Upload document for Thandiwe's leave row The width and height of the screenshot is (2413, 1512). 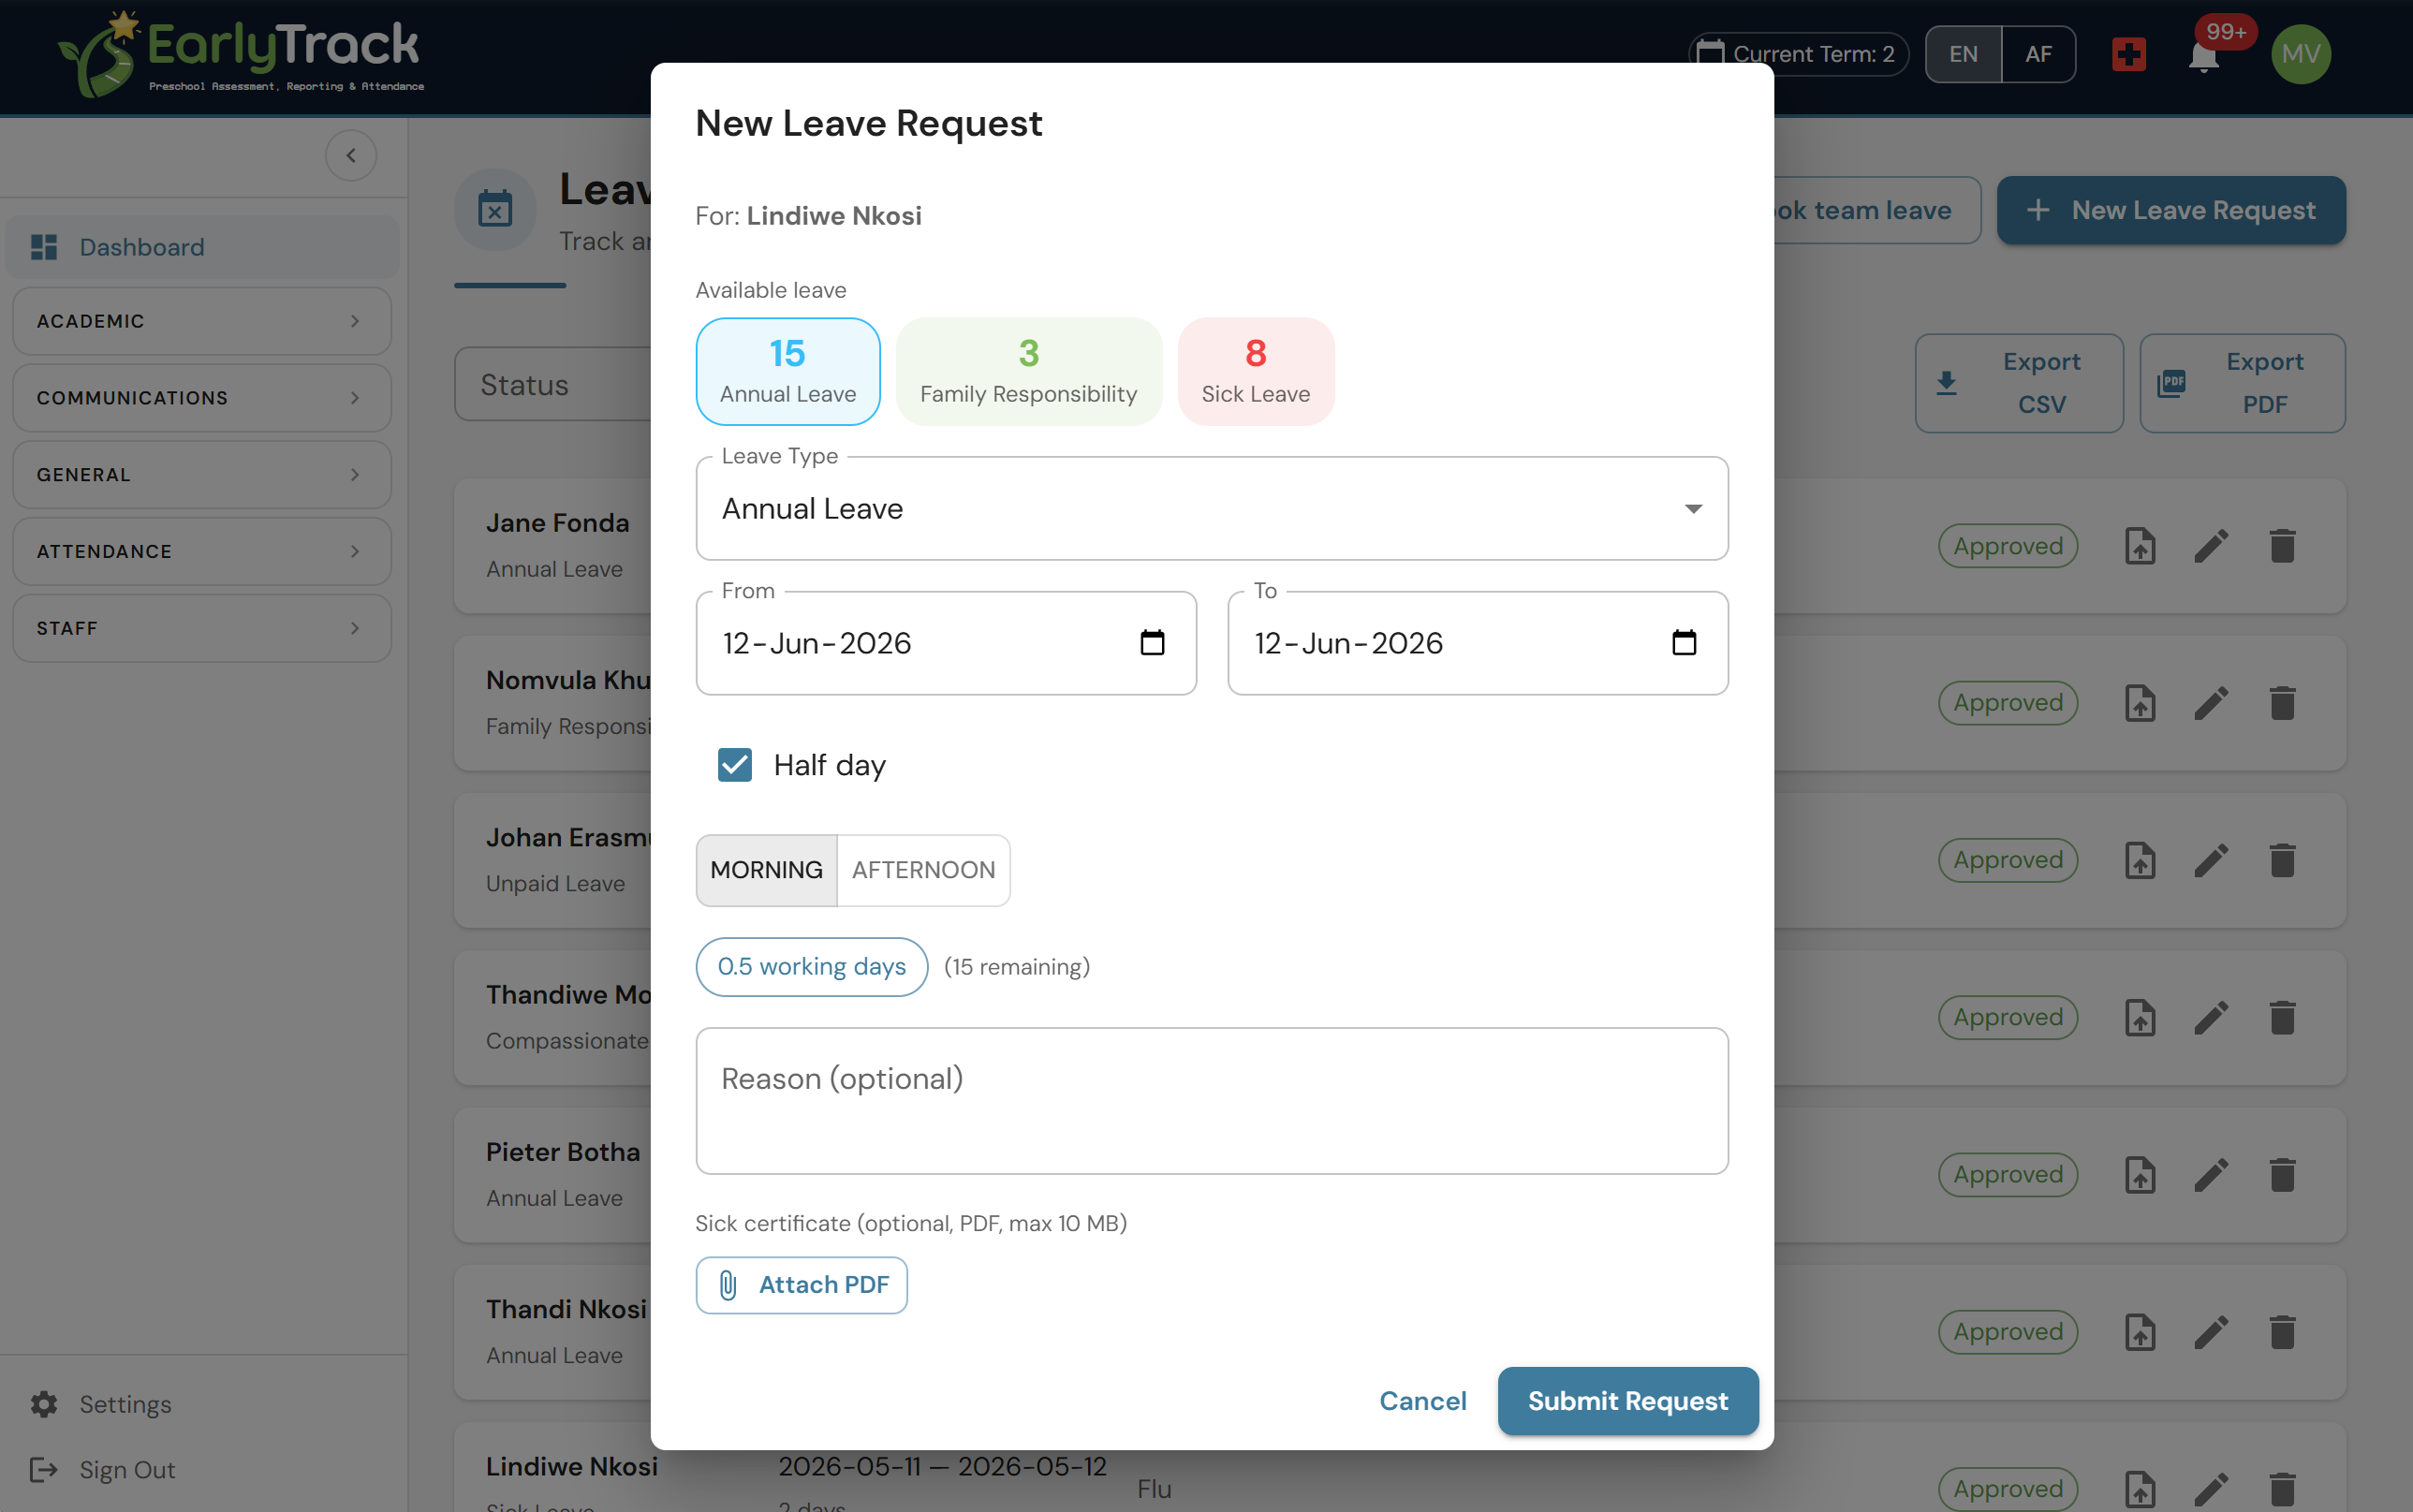[x=2140, y=1018]
